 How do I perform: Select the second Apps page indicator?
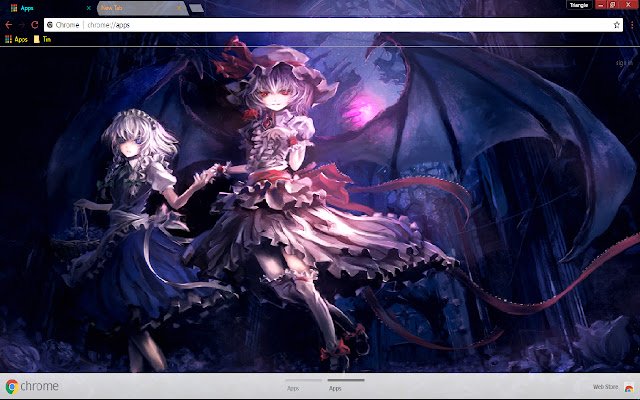(x=346, y=384)
